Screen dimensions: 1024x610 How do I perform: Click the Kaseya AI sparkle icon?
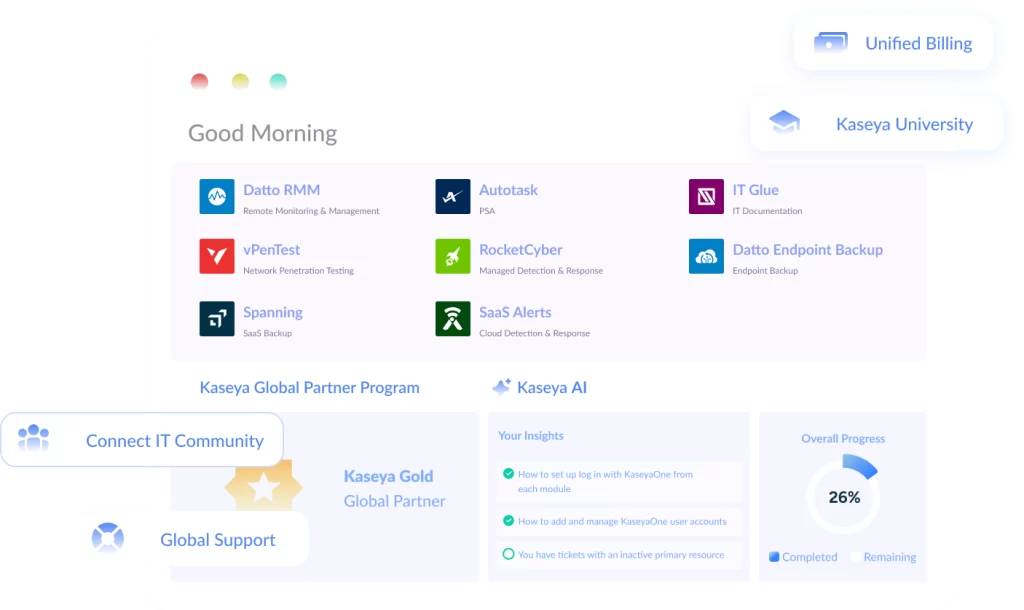[500, 387]
